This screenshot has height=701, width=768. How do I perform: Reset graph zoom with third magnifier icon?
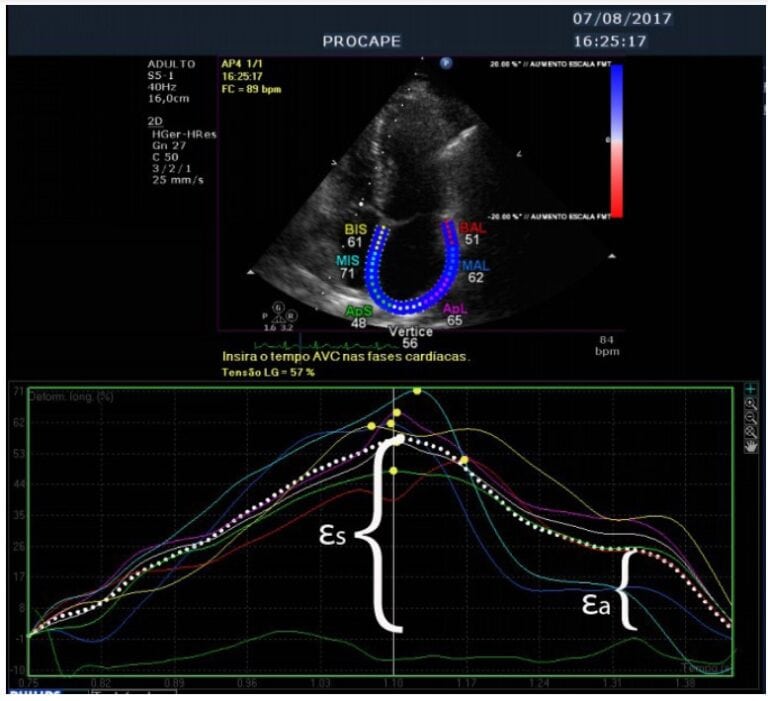click(751, 430)
